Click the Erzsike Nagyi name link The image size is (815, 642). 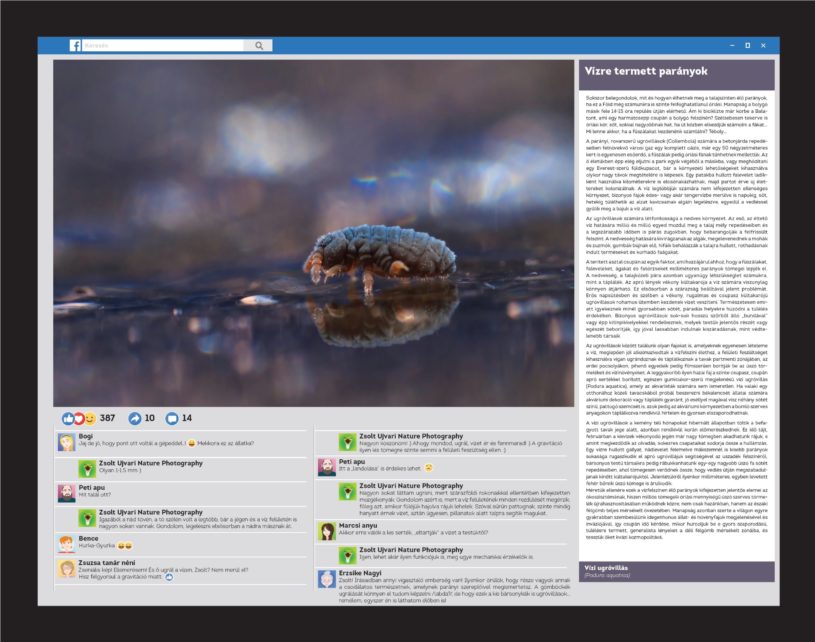coord(362,573)
